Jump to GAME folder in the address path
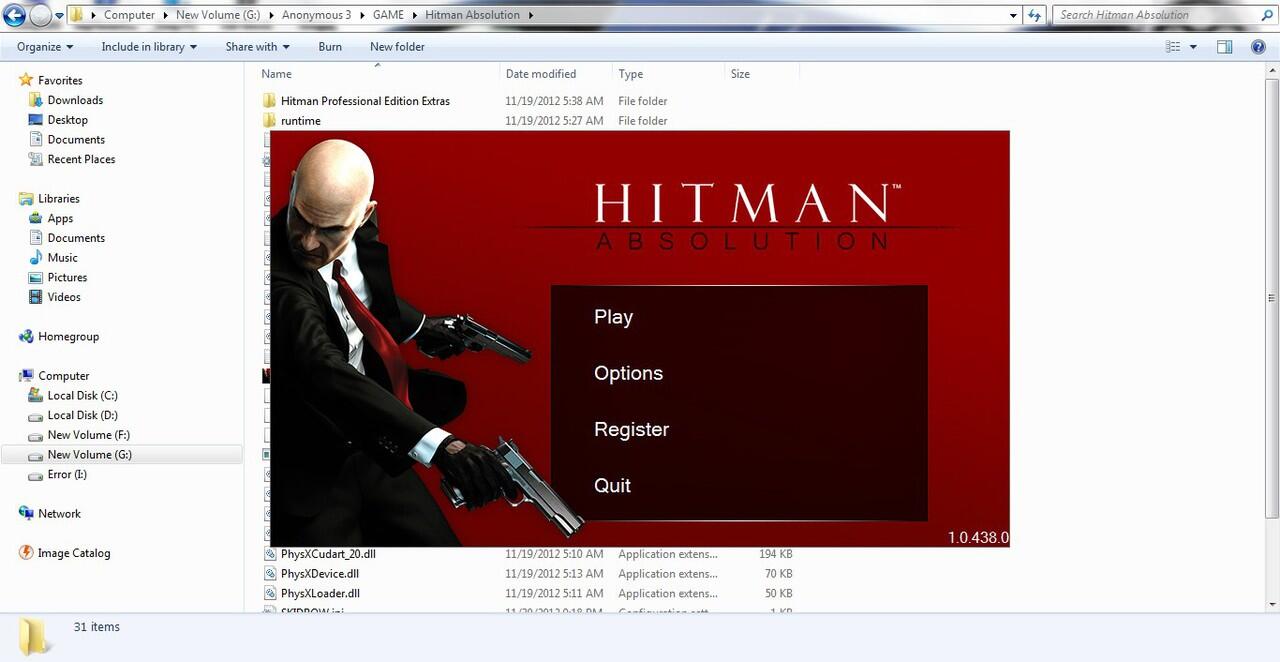The image size is (1280, 662). pos(388,15)
